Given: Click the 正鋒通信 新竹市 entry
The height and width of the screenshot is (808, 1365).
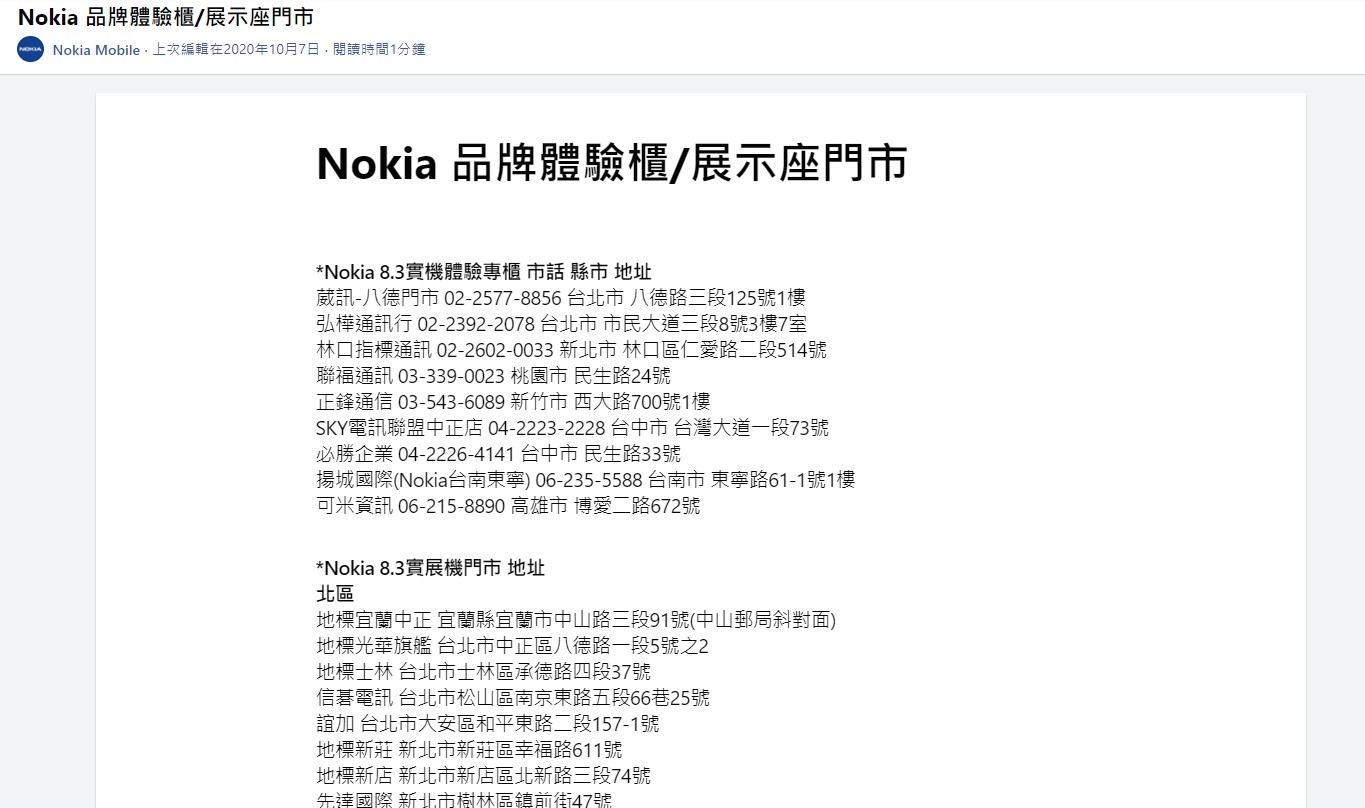Looking at the screenshot, I should (x=513, y=402).
